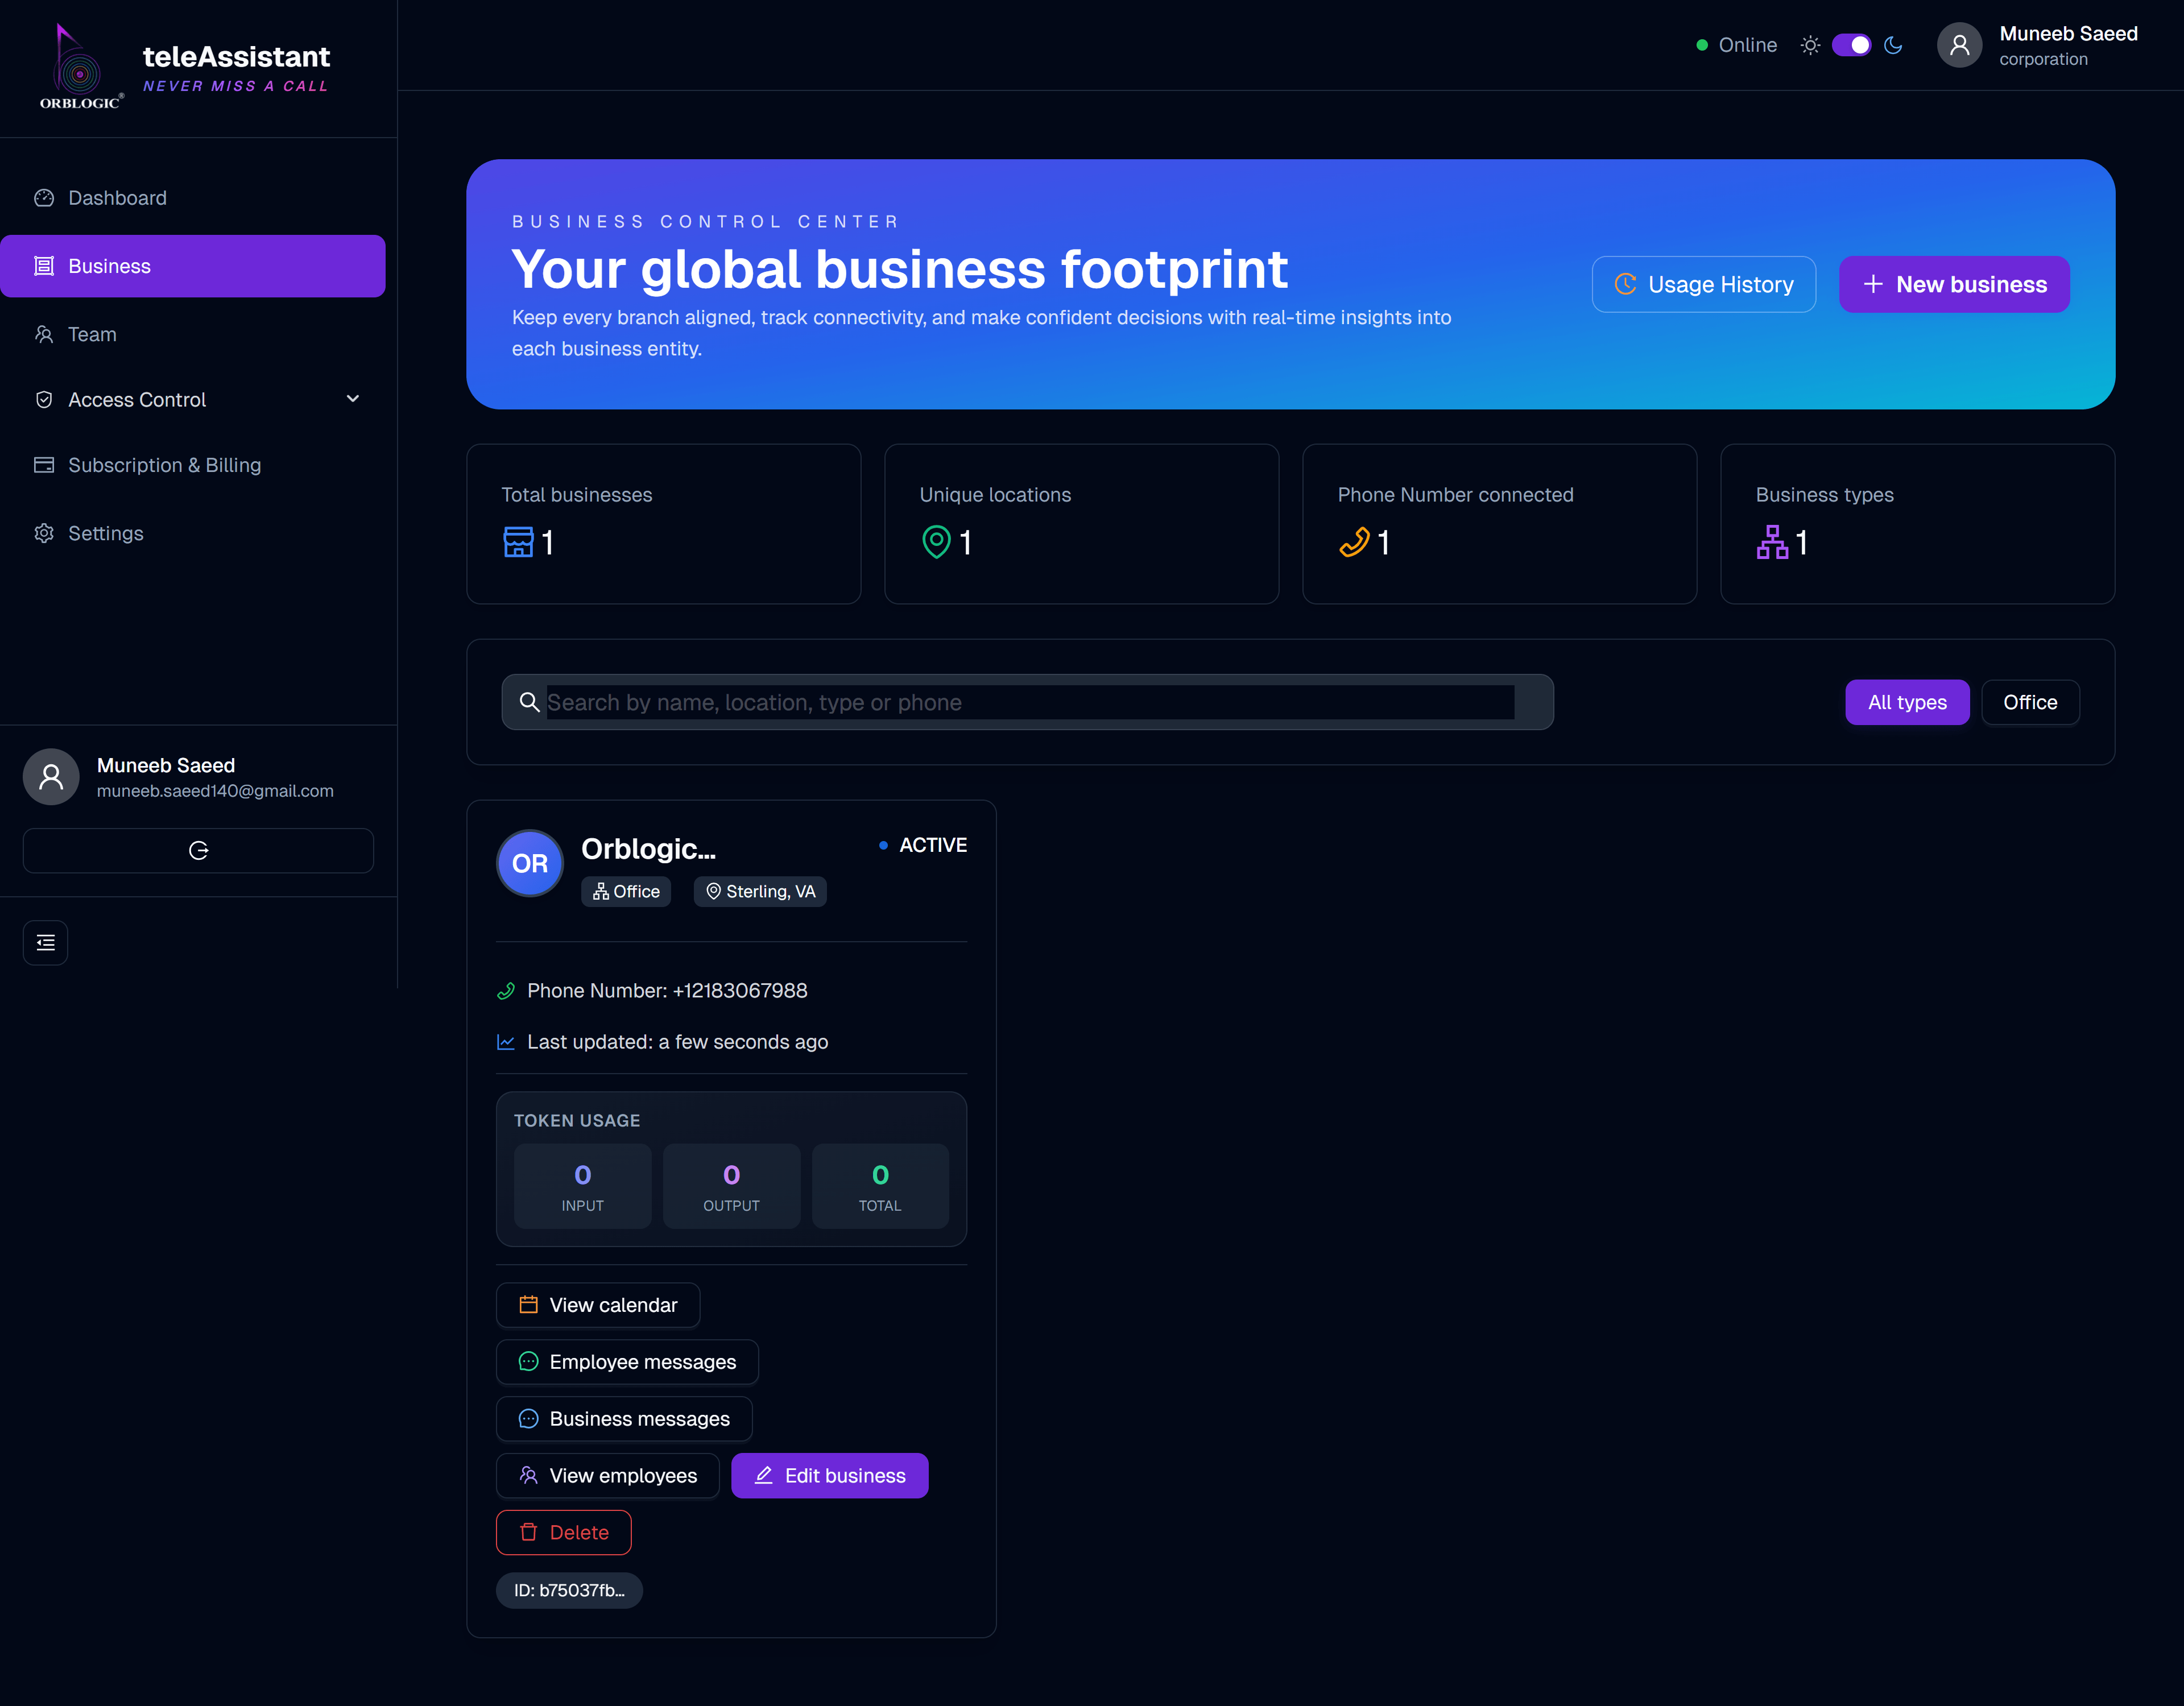2184x1706 pixels.
Task: Activate the All types filter
Action: point(1906,702)
